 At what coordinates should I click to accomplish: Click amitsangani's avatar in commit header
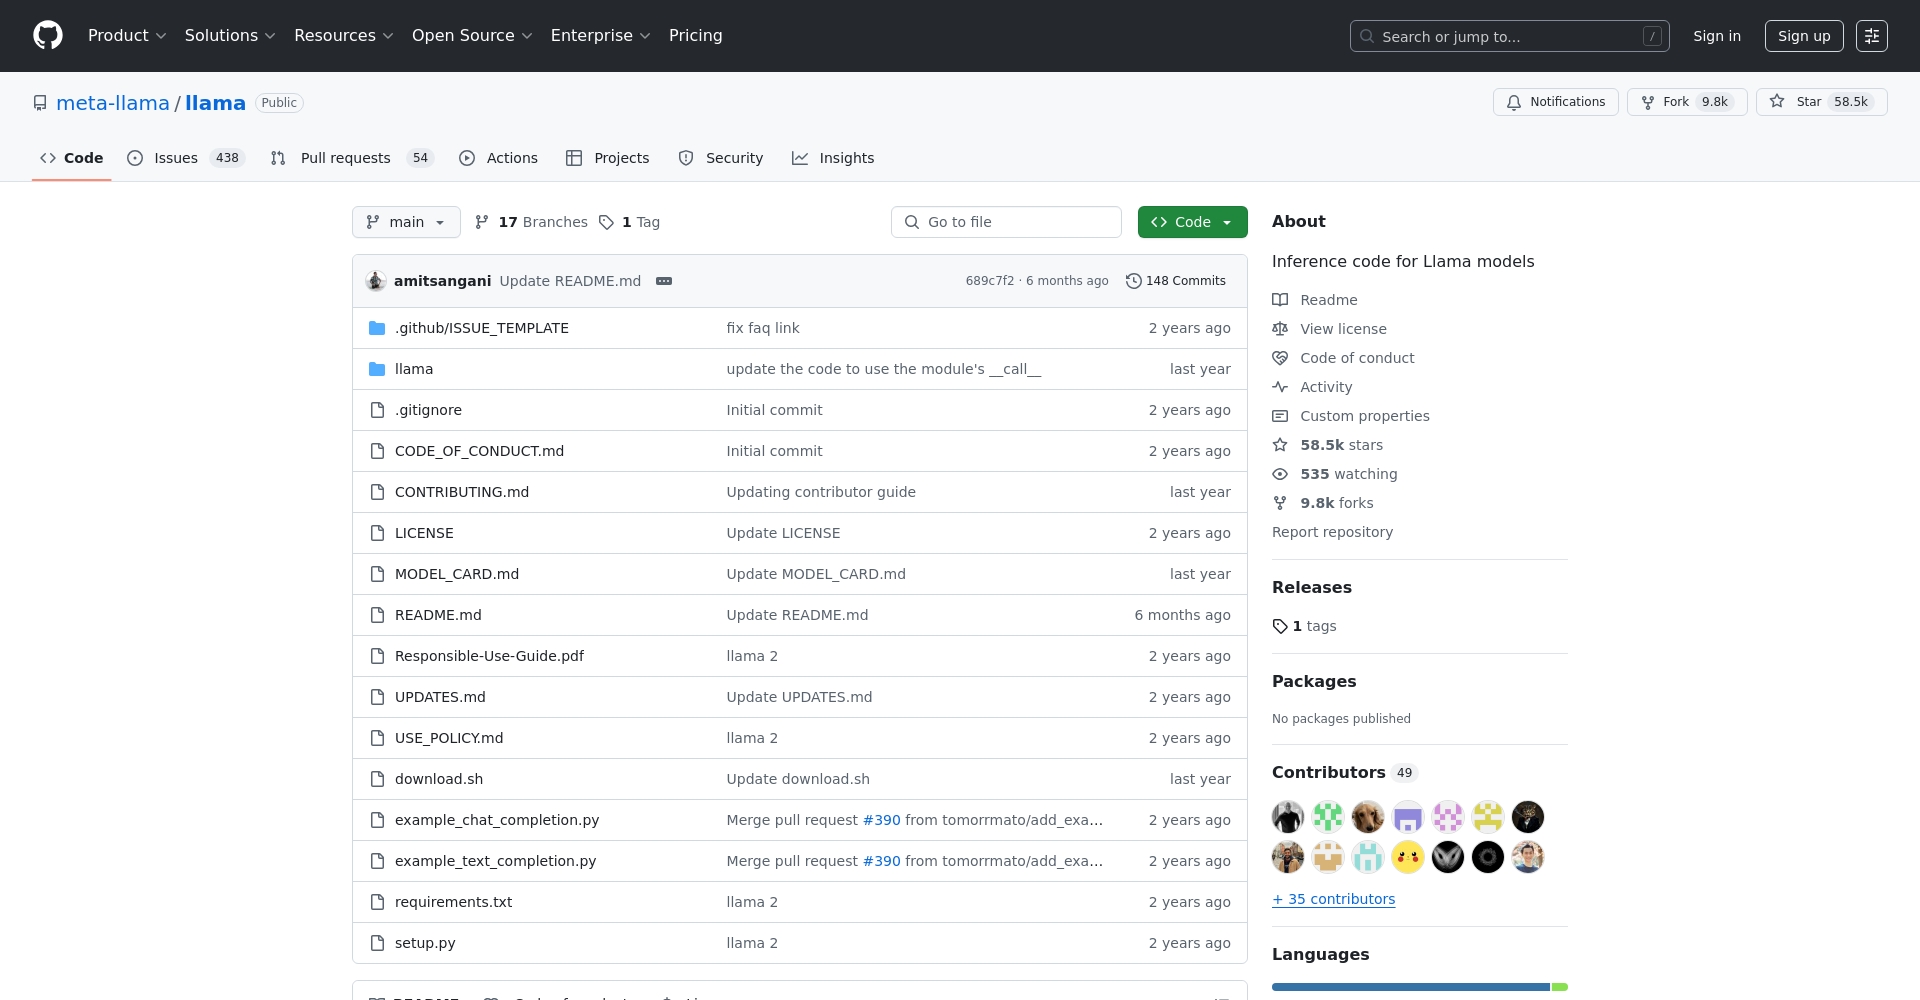click(x=376, y=281)
